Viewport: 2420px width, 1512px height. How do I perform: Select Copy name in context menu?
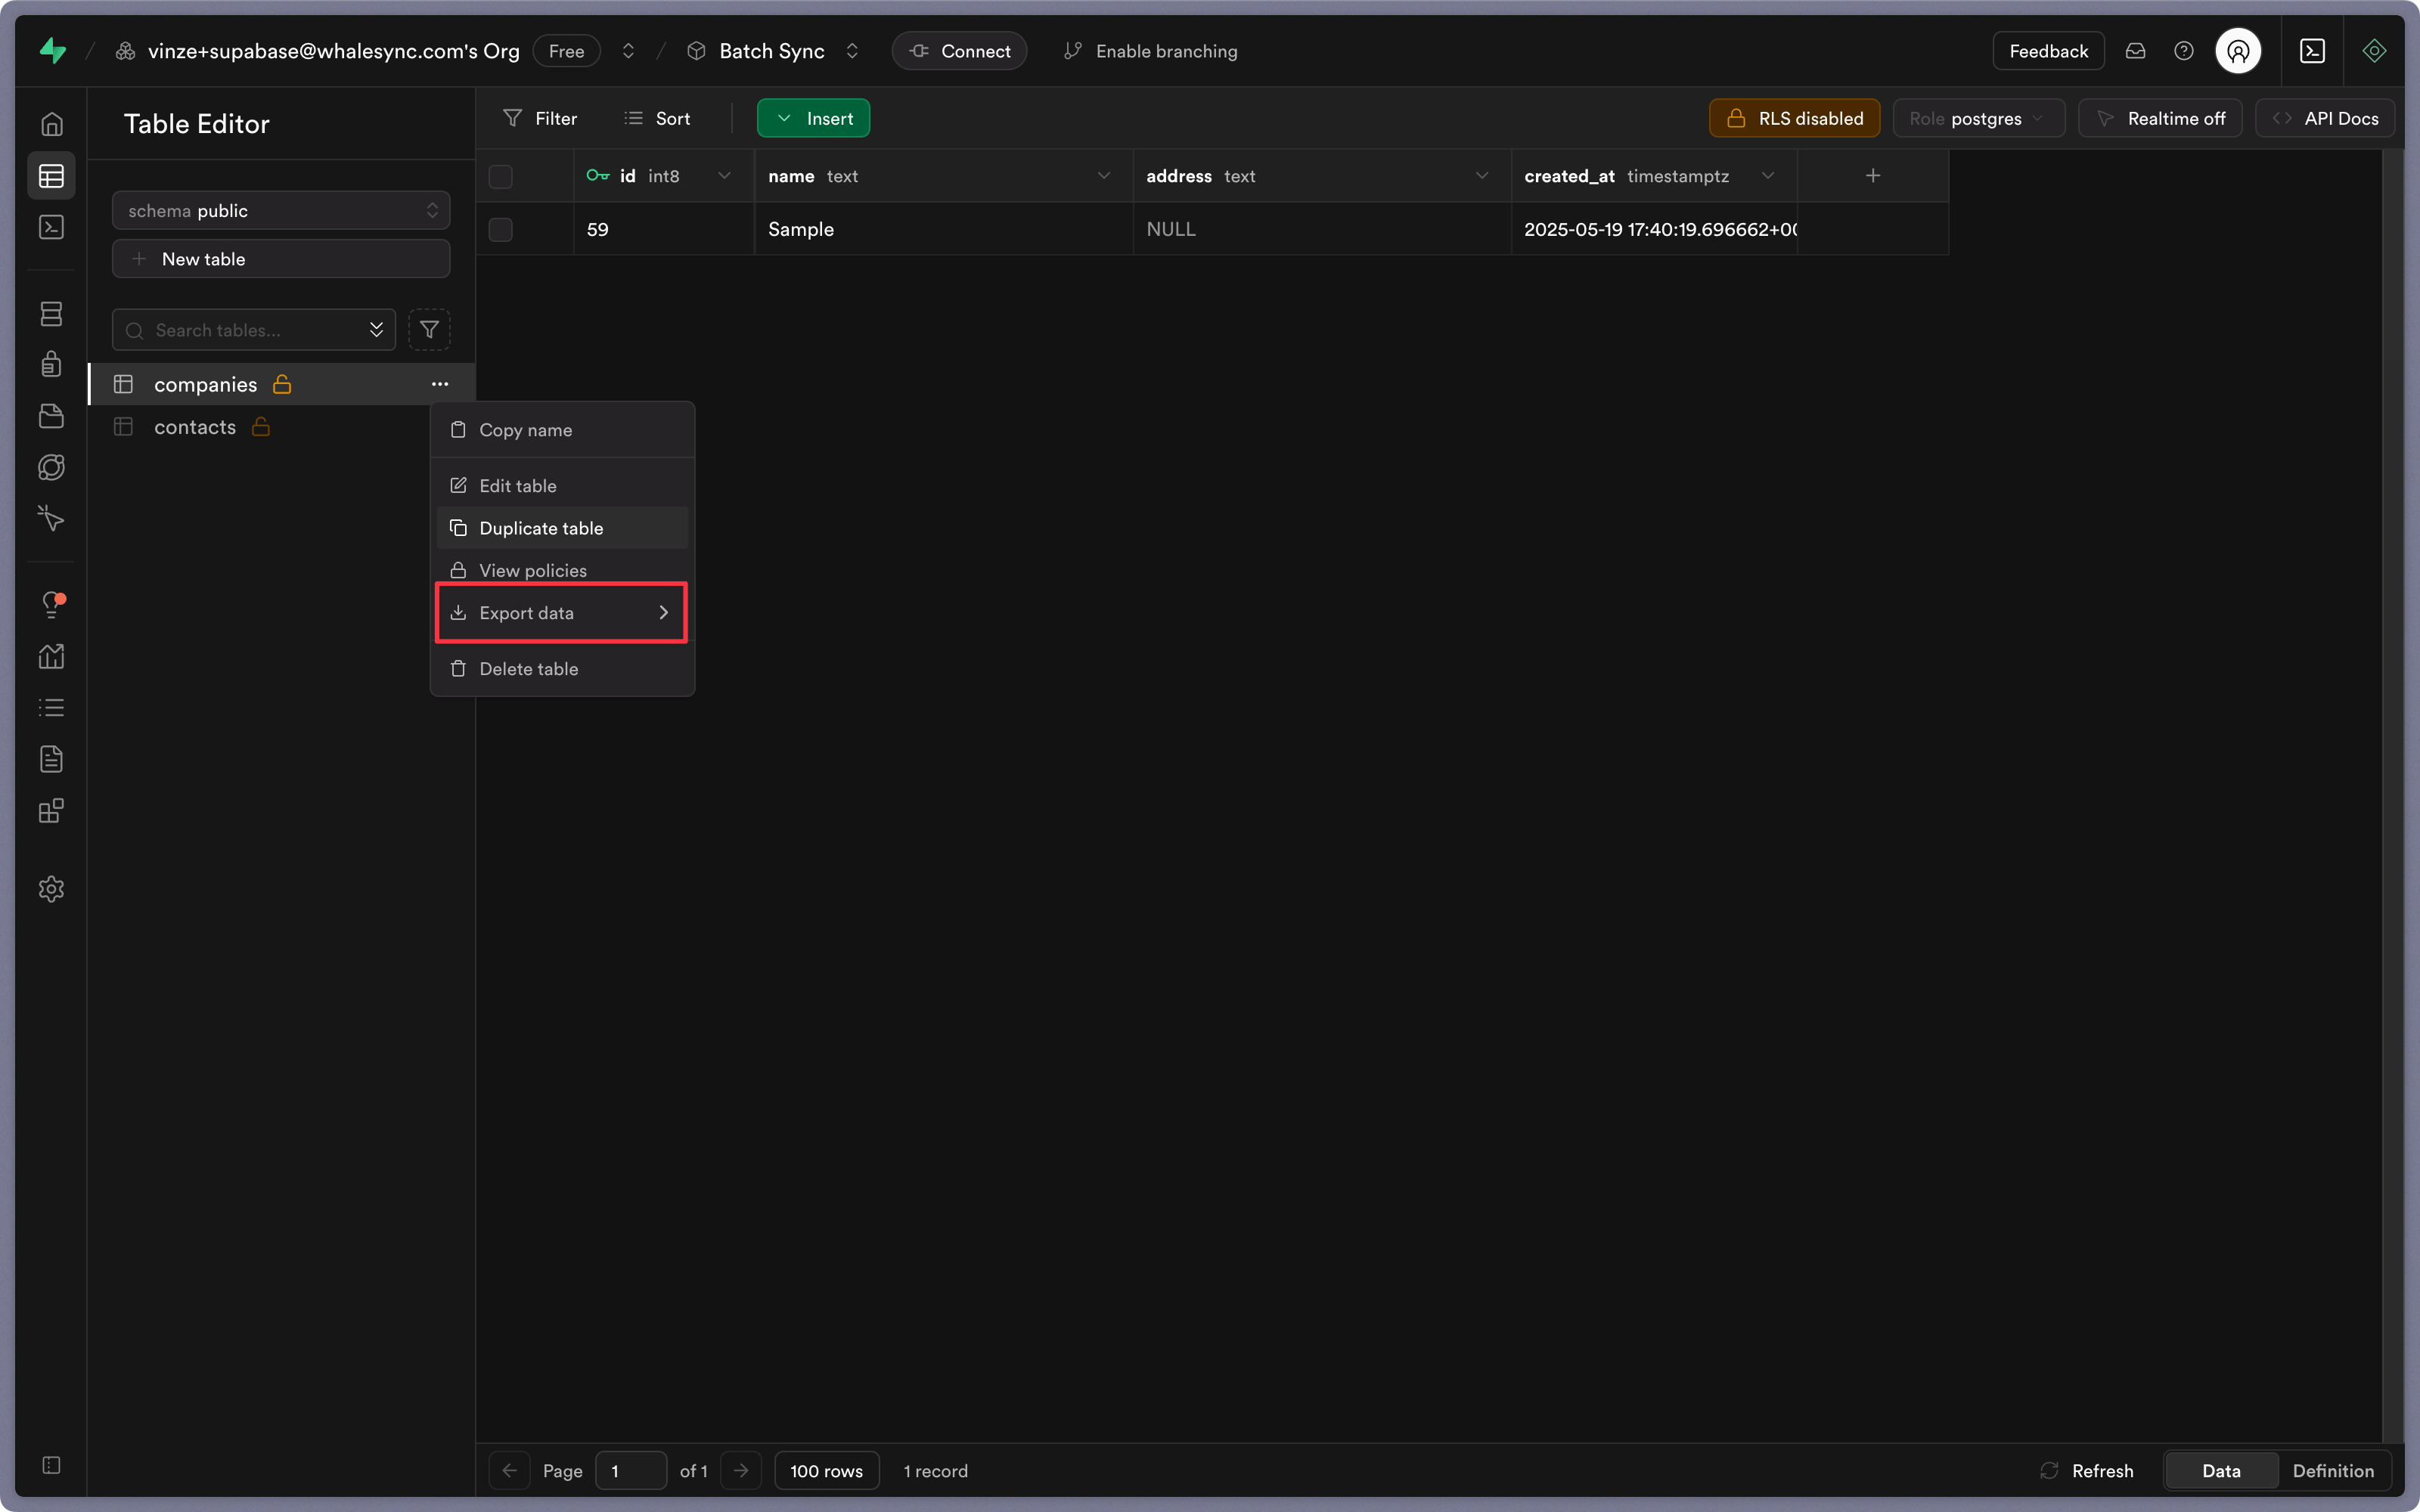point(562,430)
